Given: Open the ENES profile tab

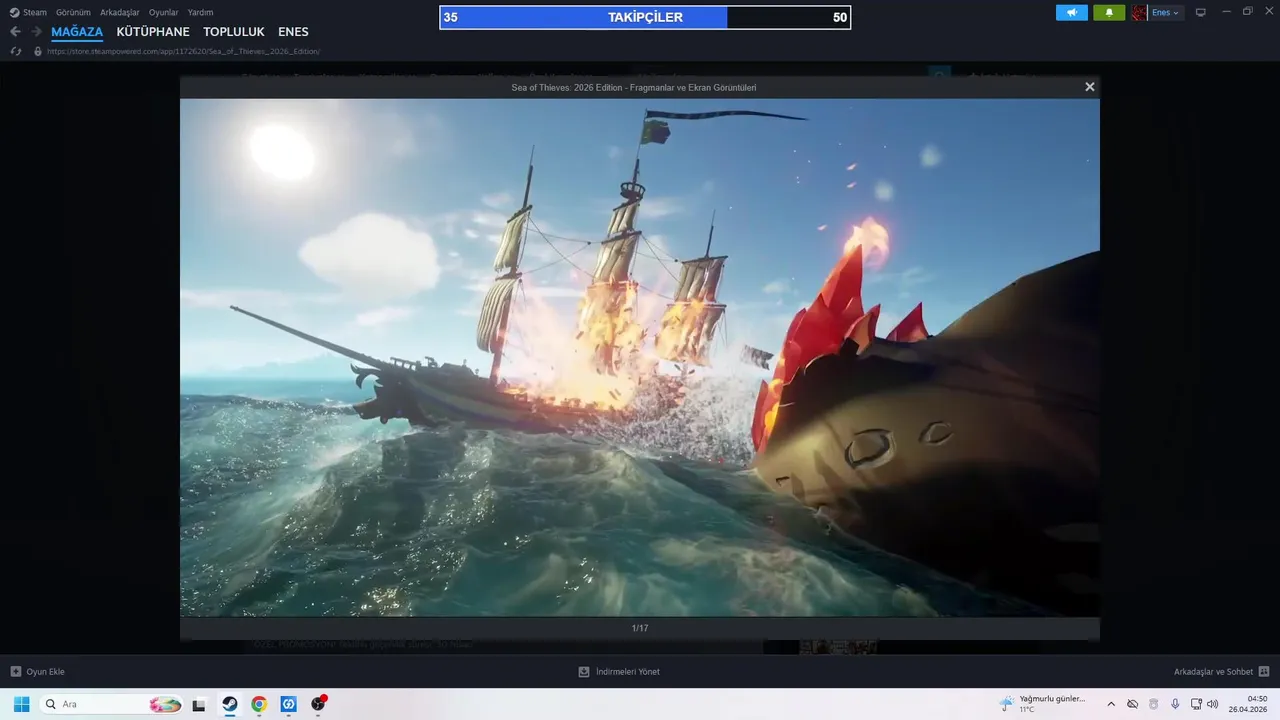Looking at the screenshot, I should click(293, 32).
